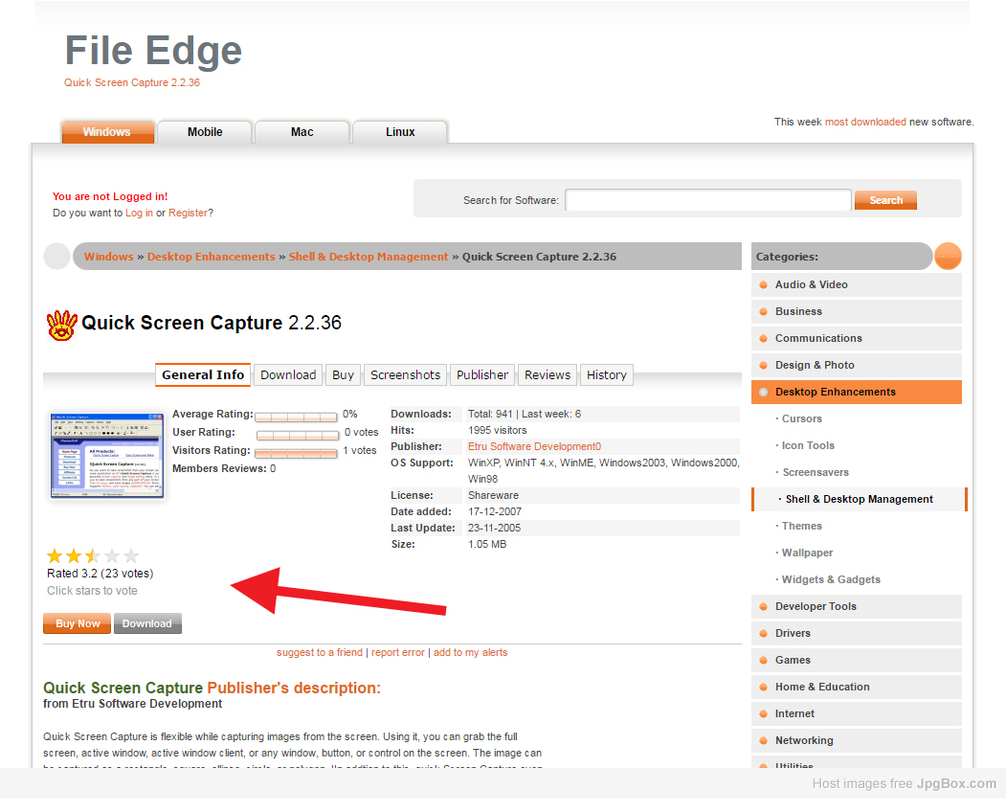Open the Cursors subcategory
This screenshot has width=1006, height=798.
click(x=801, y=419)
